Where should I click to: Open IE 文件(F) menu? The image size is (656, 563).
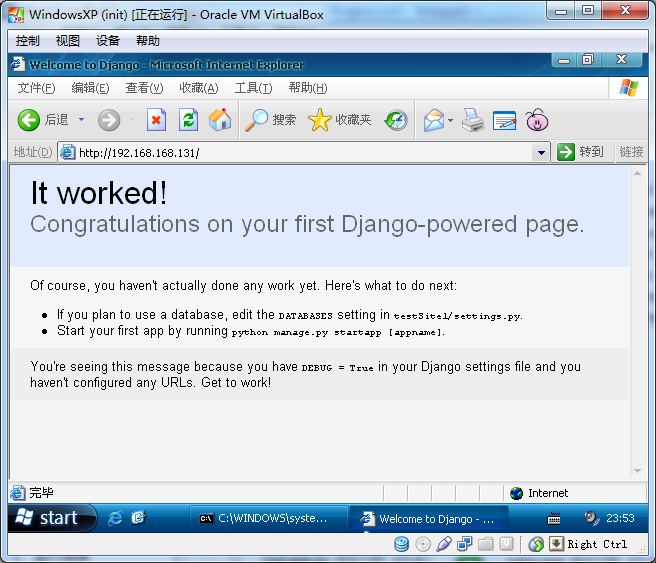36,88
